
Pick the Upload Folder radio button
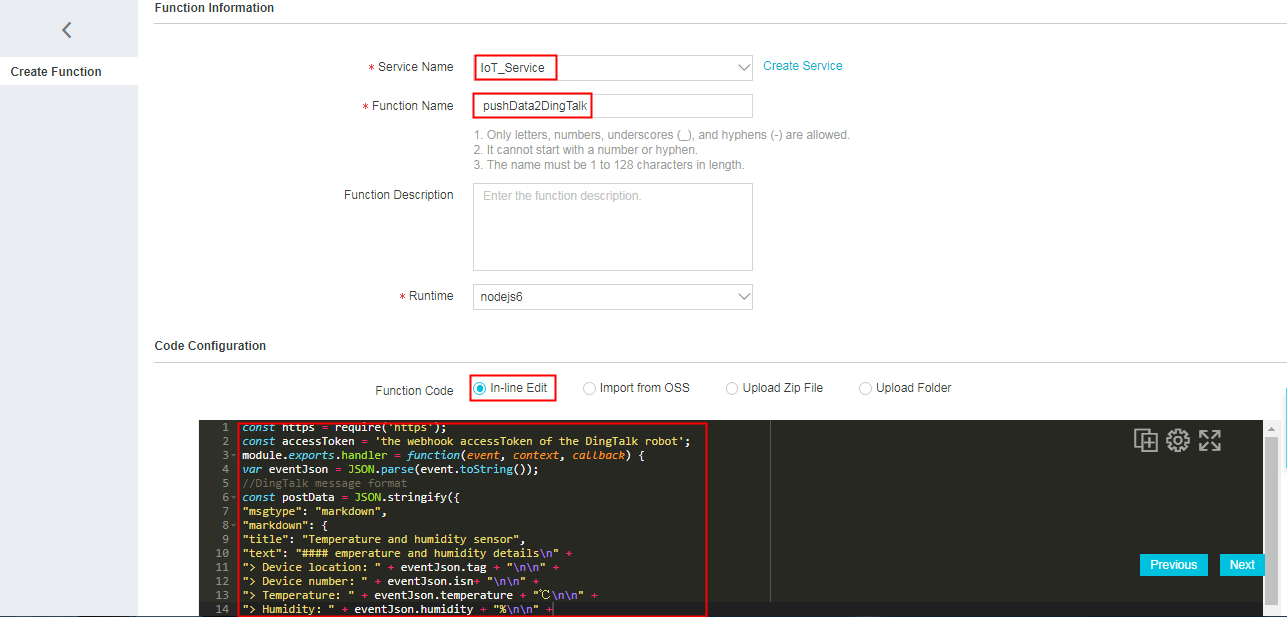865,388
